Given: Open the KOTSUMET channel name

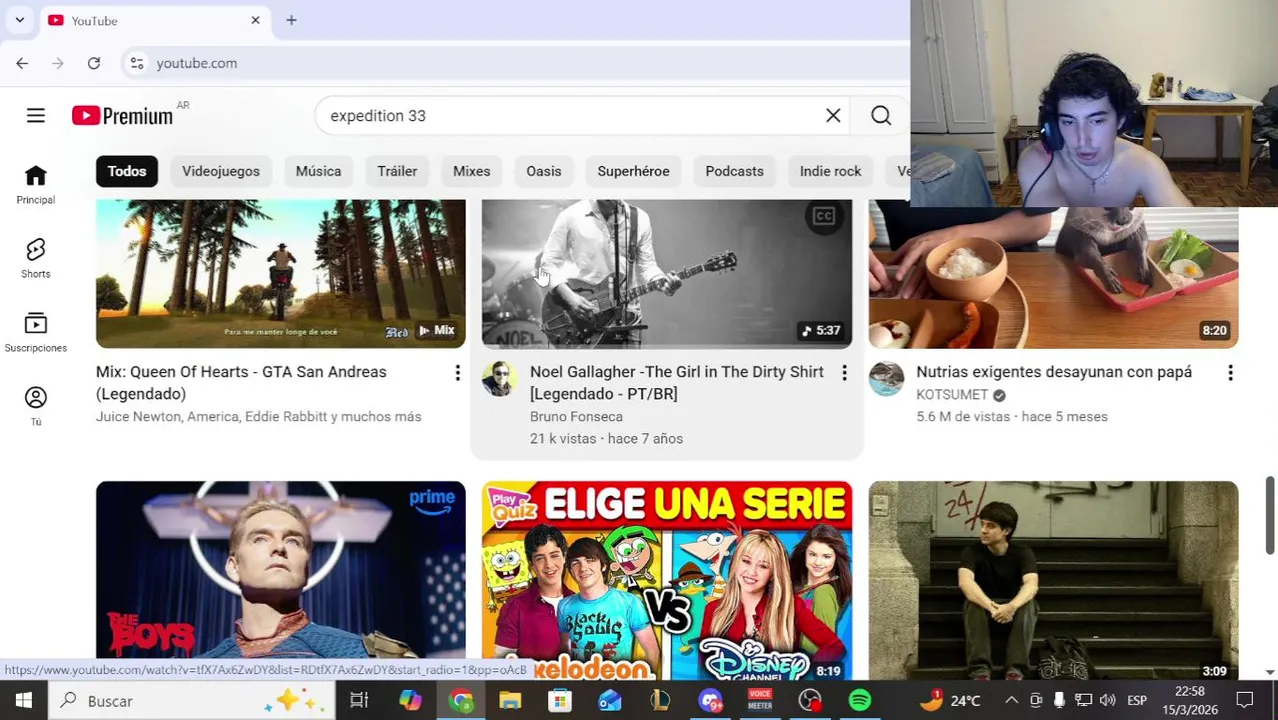Looking at the screenshot, I should (x=952, y=394).
